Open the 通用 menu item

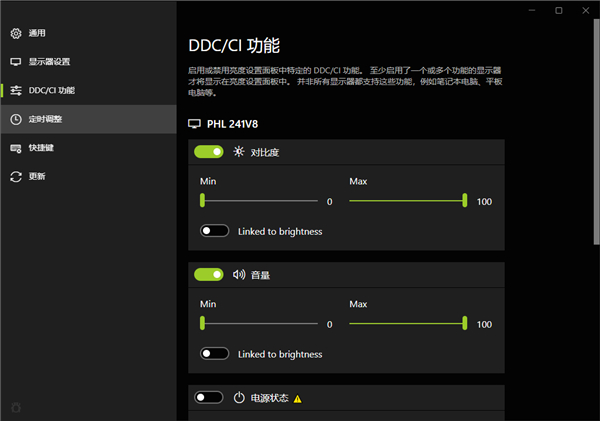88,33
